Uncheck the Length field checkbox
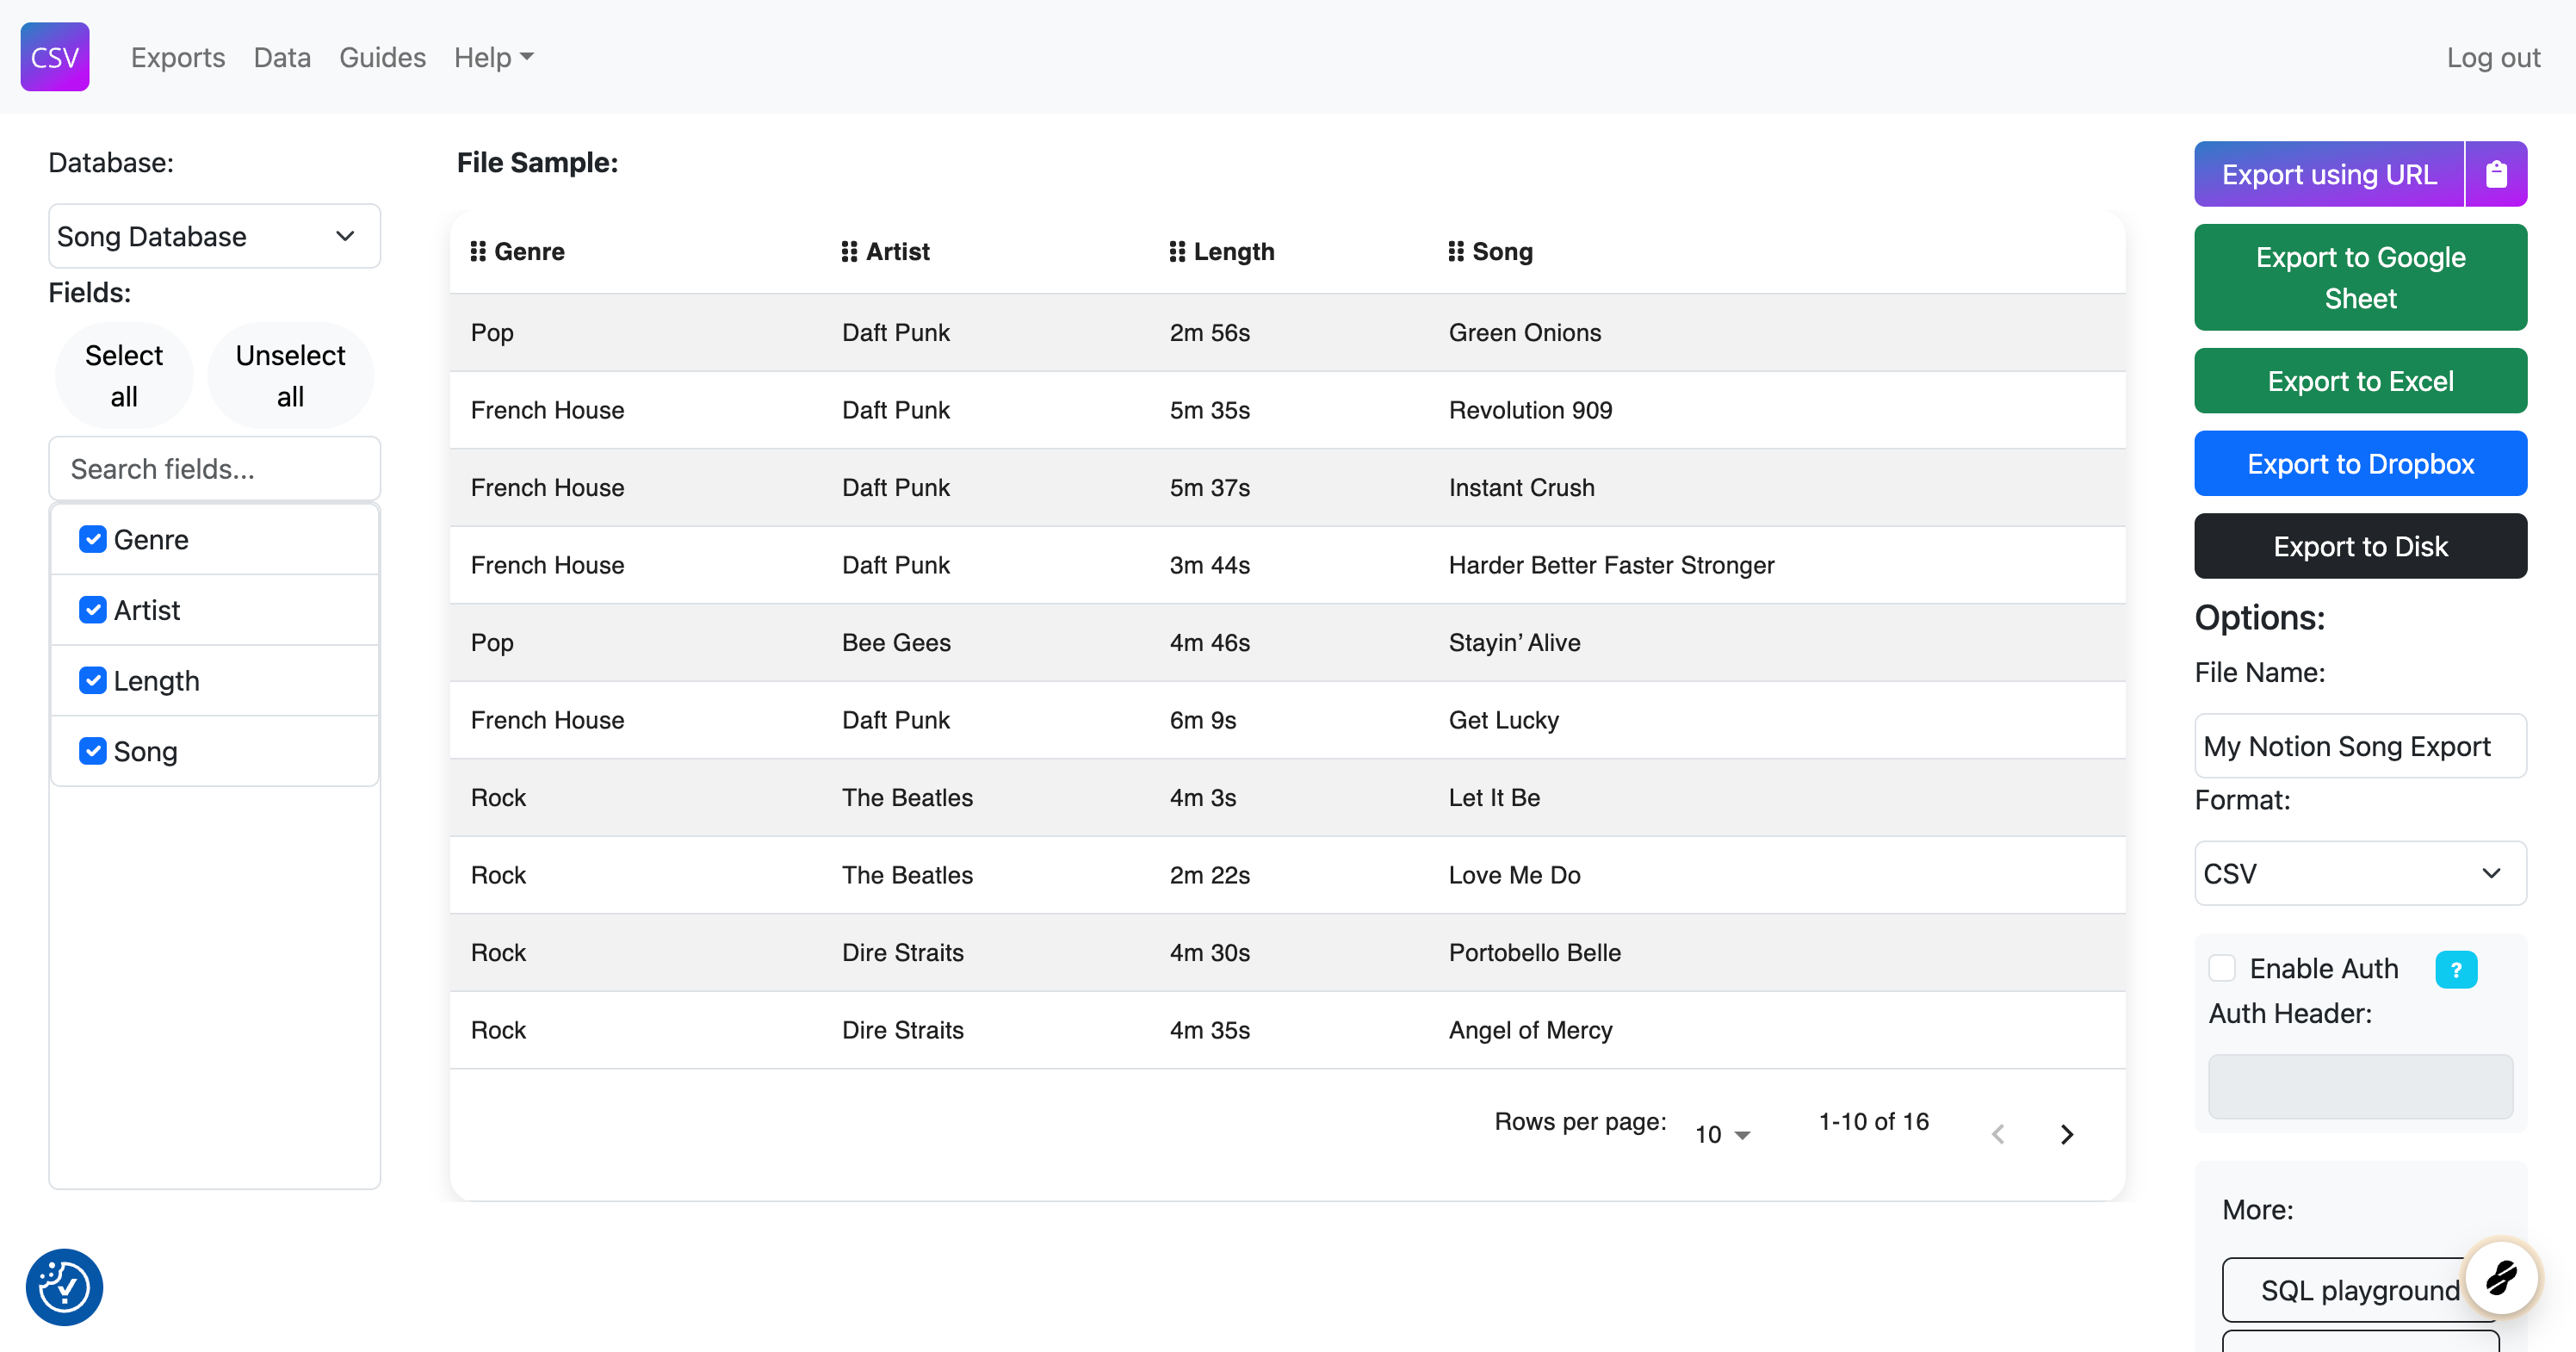Image resolution: width=2576 pixels, height=1352 pixels. point(93,681)
